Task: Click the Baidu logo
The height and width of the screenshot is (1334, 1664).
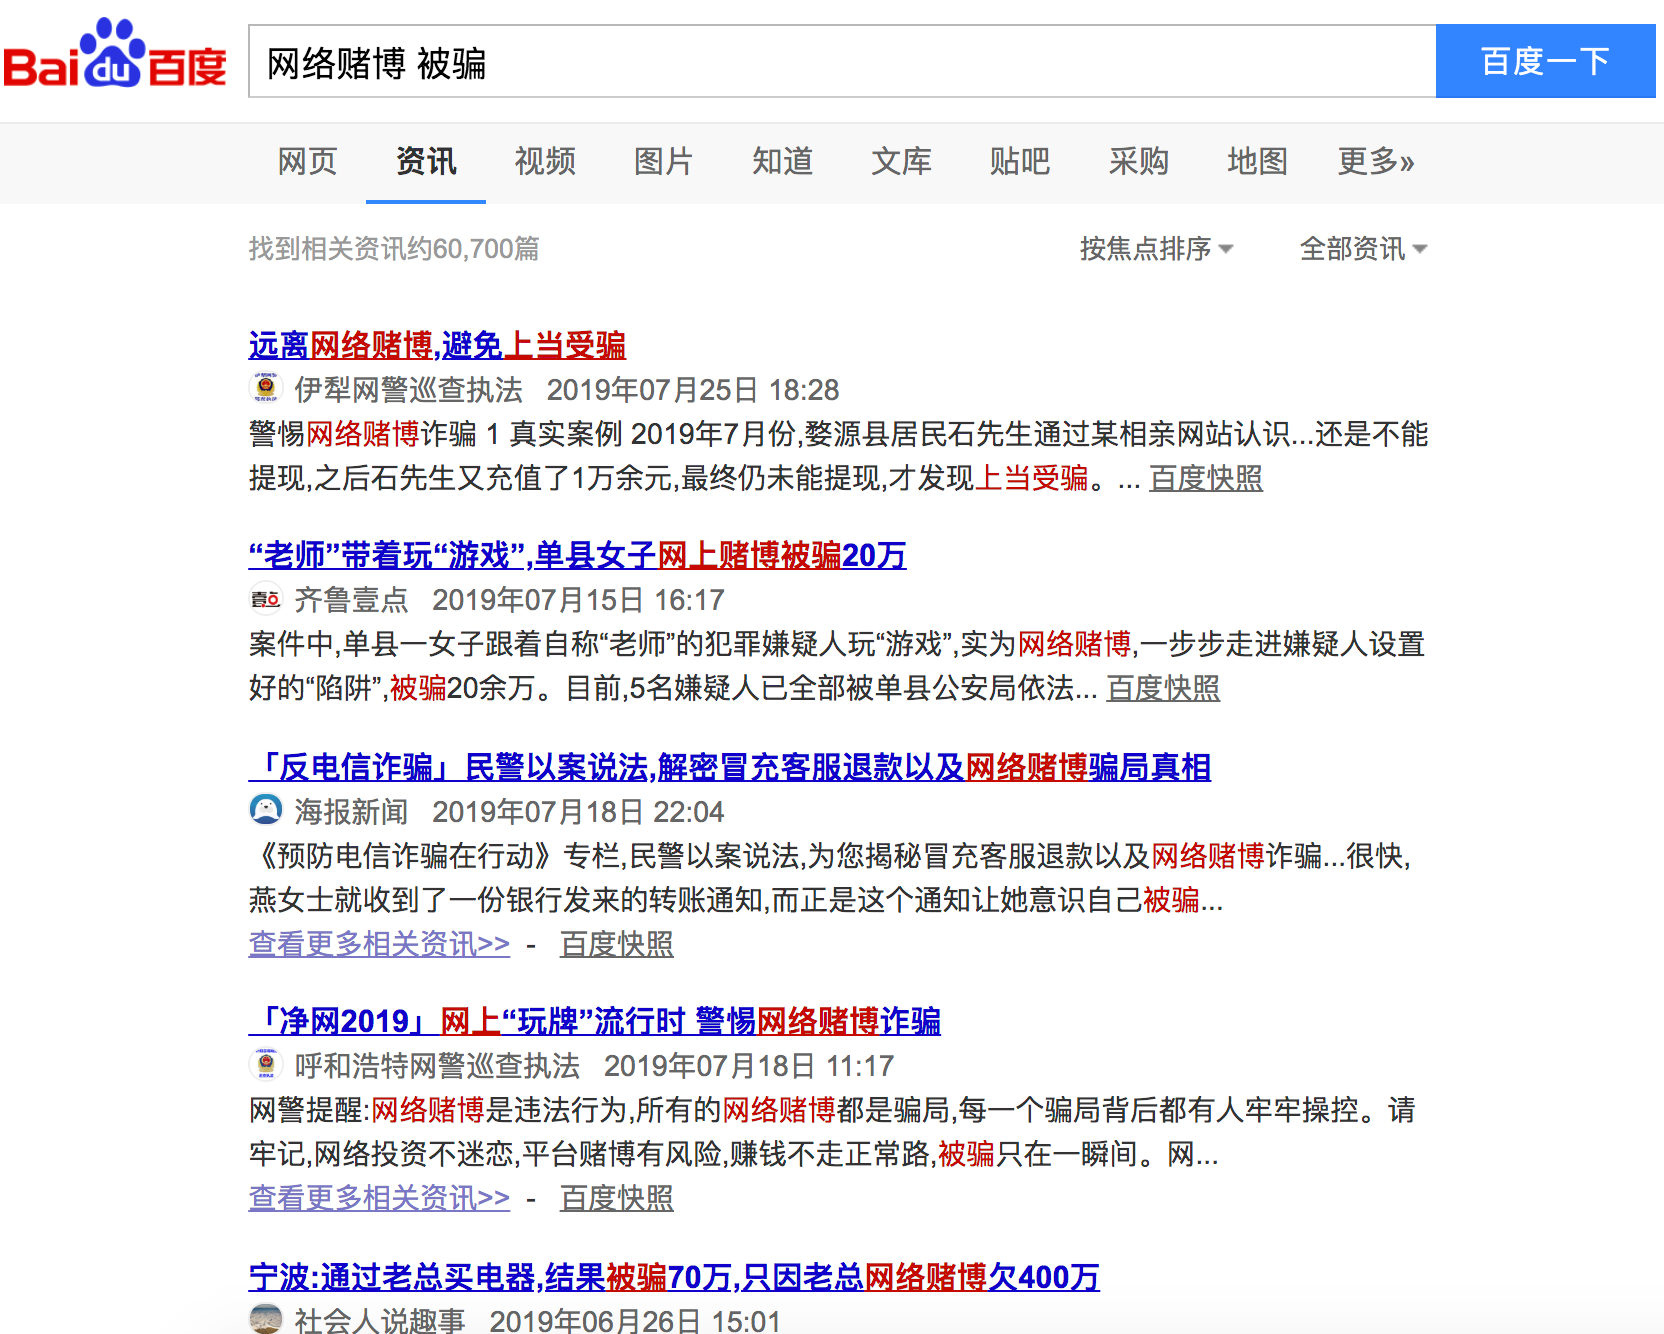Action: [x=115, y=55]
